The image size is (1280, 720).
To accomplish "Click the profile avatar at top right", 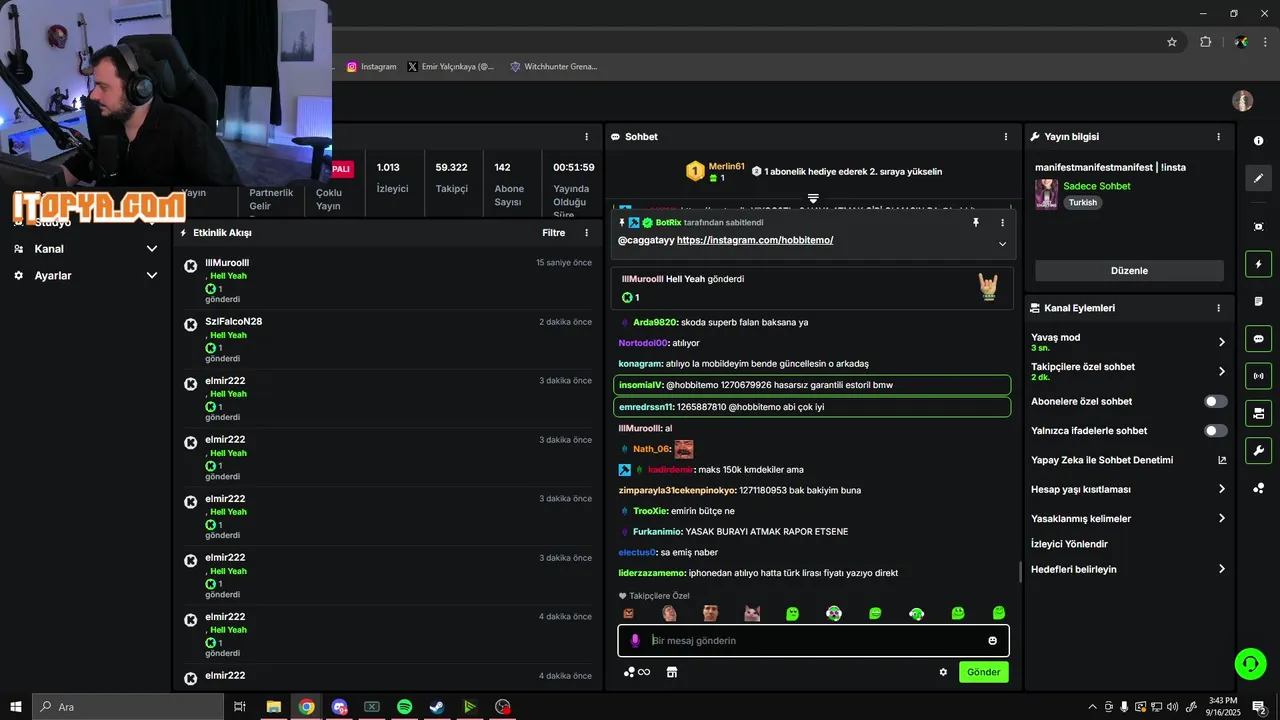I will [x=1243, y=101].
